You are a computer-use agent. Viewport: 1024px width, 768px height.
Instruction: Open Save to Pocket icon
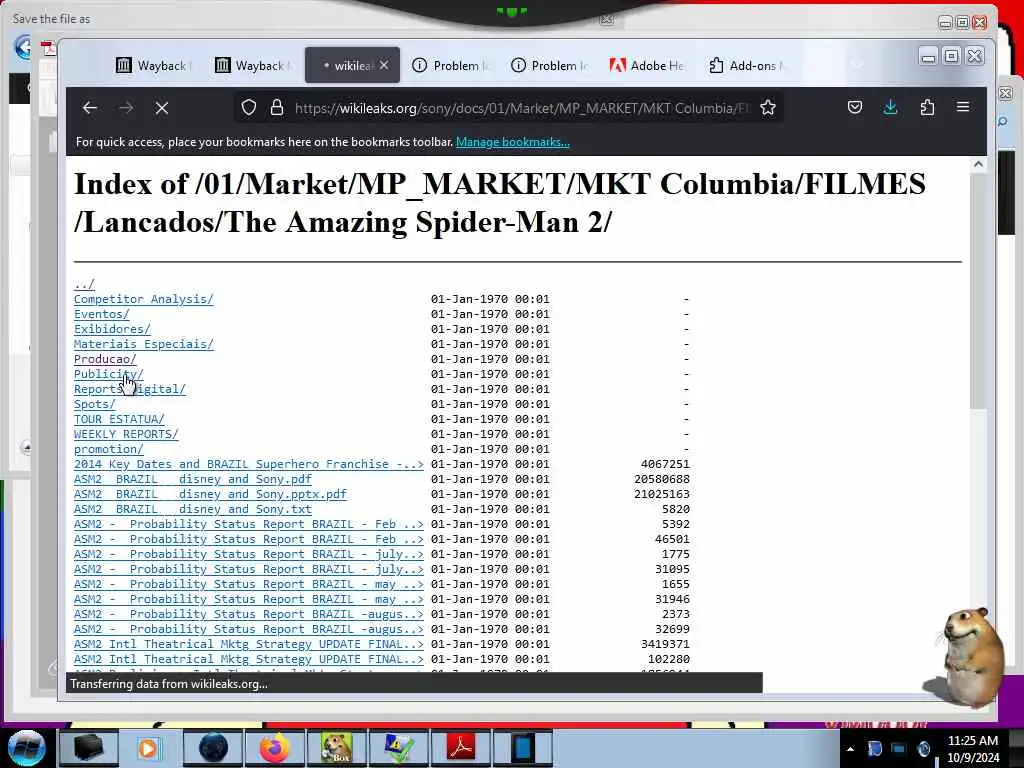pos(855,107)
